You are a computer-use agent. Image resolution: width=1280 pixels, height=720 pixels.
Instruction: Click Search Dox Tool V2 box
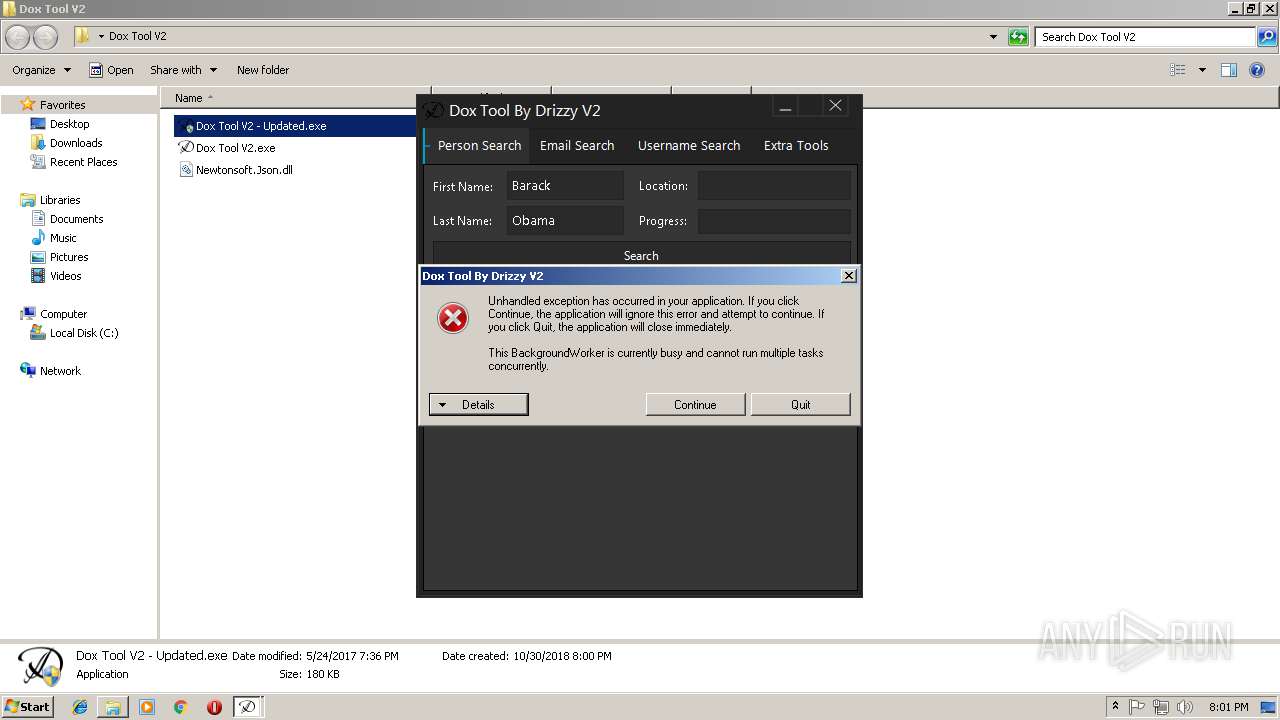coord(1145,37)
